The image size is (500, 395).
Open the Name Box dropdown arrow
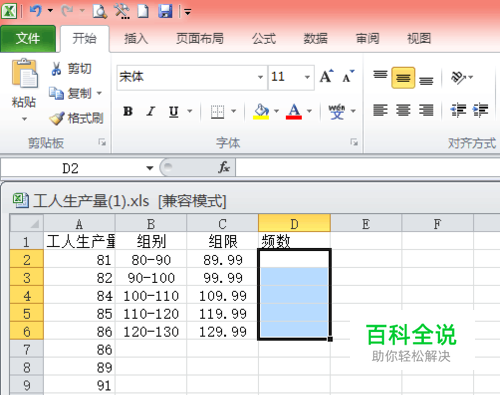tap(150, 168)
